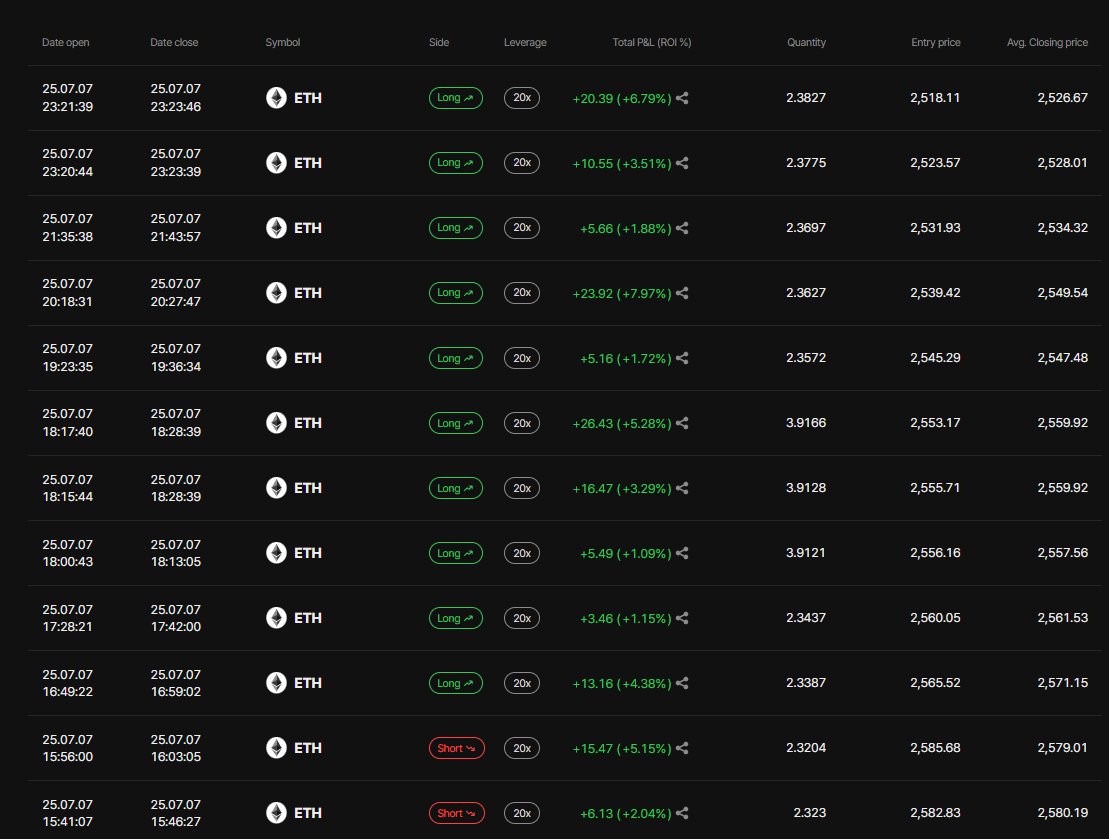
Task: Share the +3.46 (+1.15%) trade
Action: click(682, 618)
